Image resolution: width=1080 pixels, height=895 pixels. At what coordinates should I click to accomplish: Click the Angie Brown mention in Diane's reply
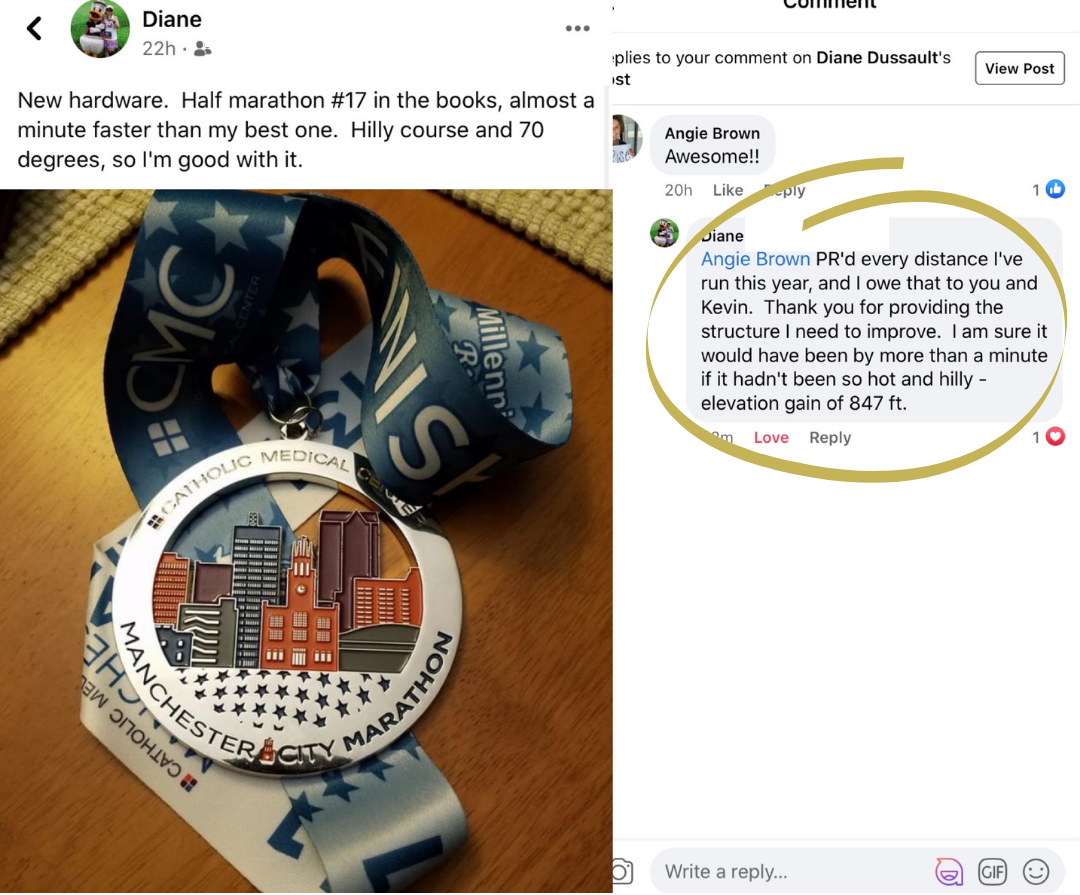pyautogui.click(x=755, y=259)
